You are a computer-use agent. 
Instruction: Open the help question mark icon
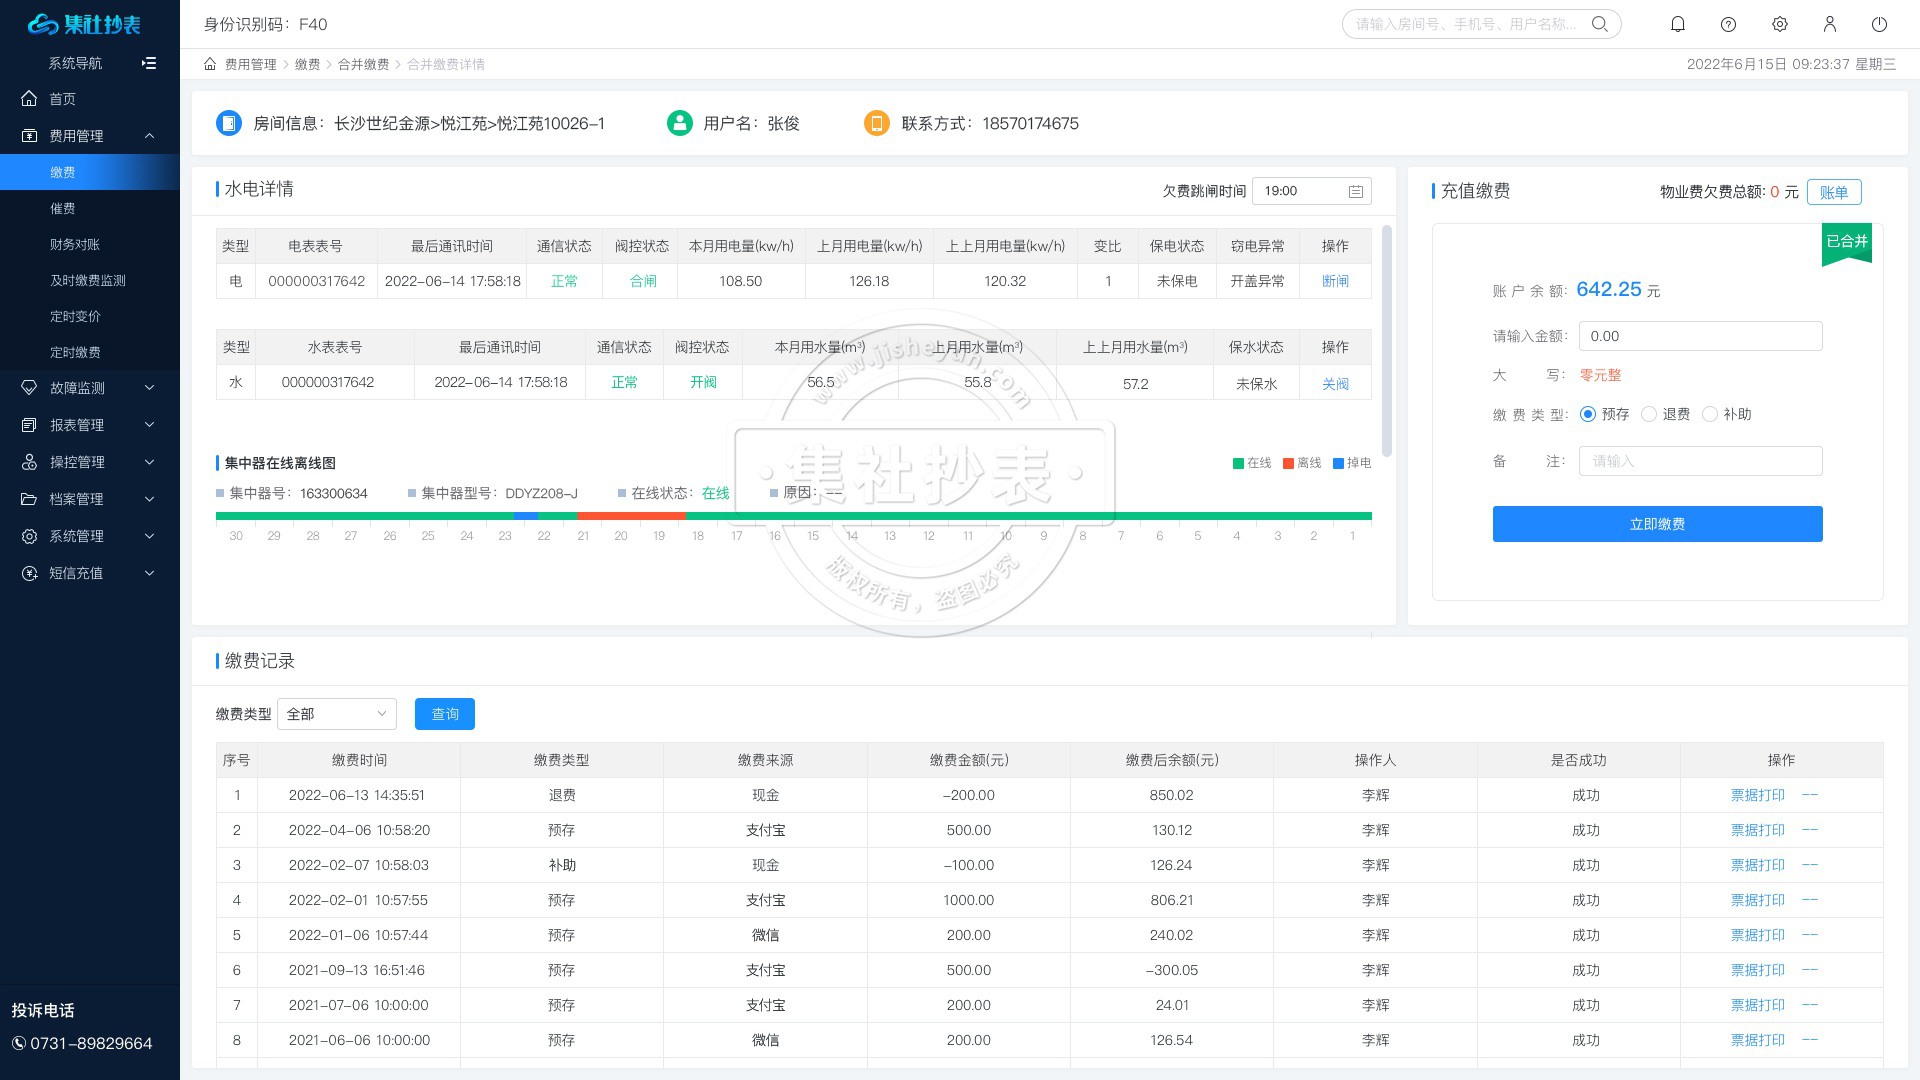(1728, 24)
